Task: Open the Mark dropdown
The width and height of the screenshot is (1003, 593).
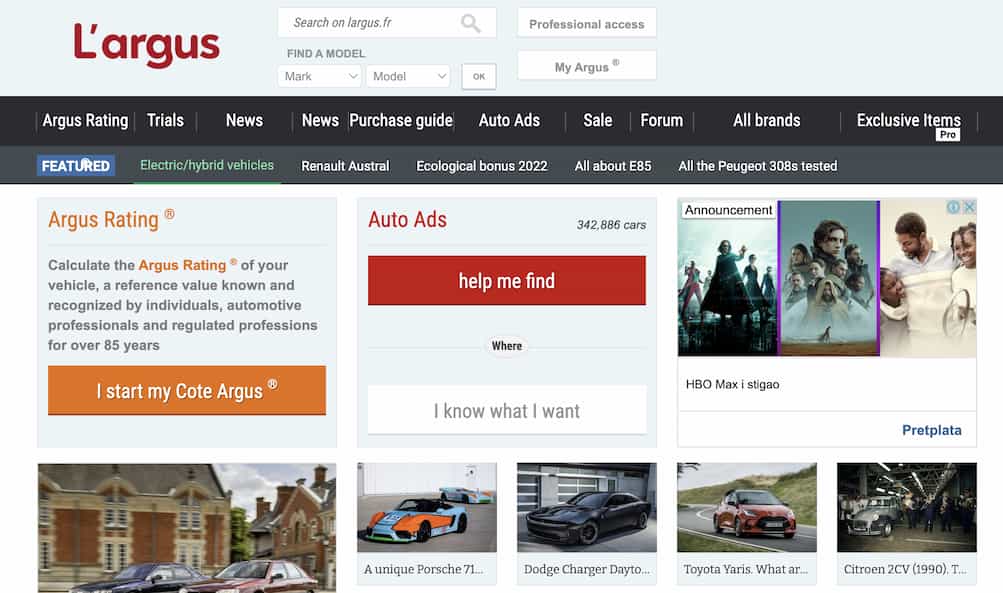Action: pos(319,76)
